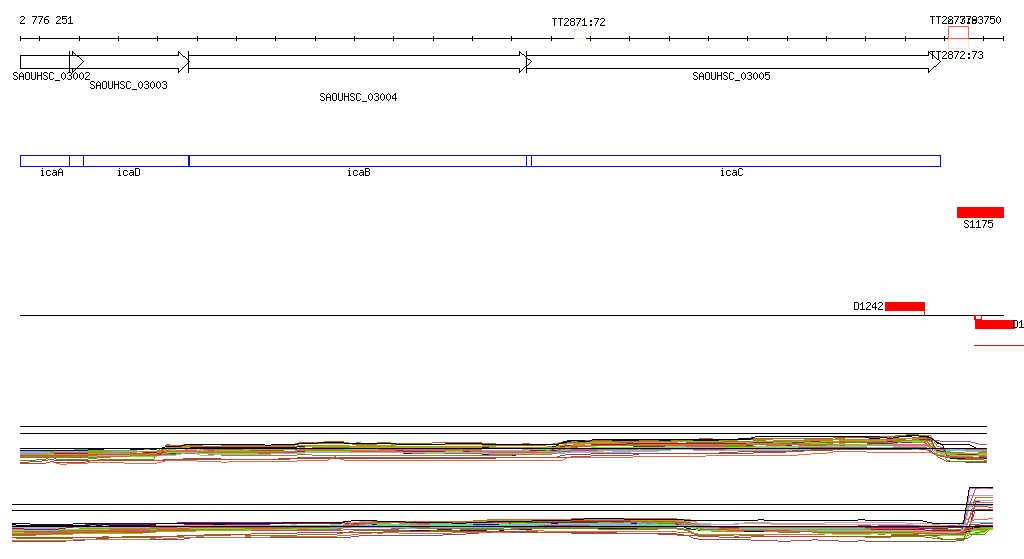1024x559 pixels.
Task: Click the red S1175 segment bar
Action: 980,212
